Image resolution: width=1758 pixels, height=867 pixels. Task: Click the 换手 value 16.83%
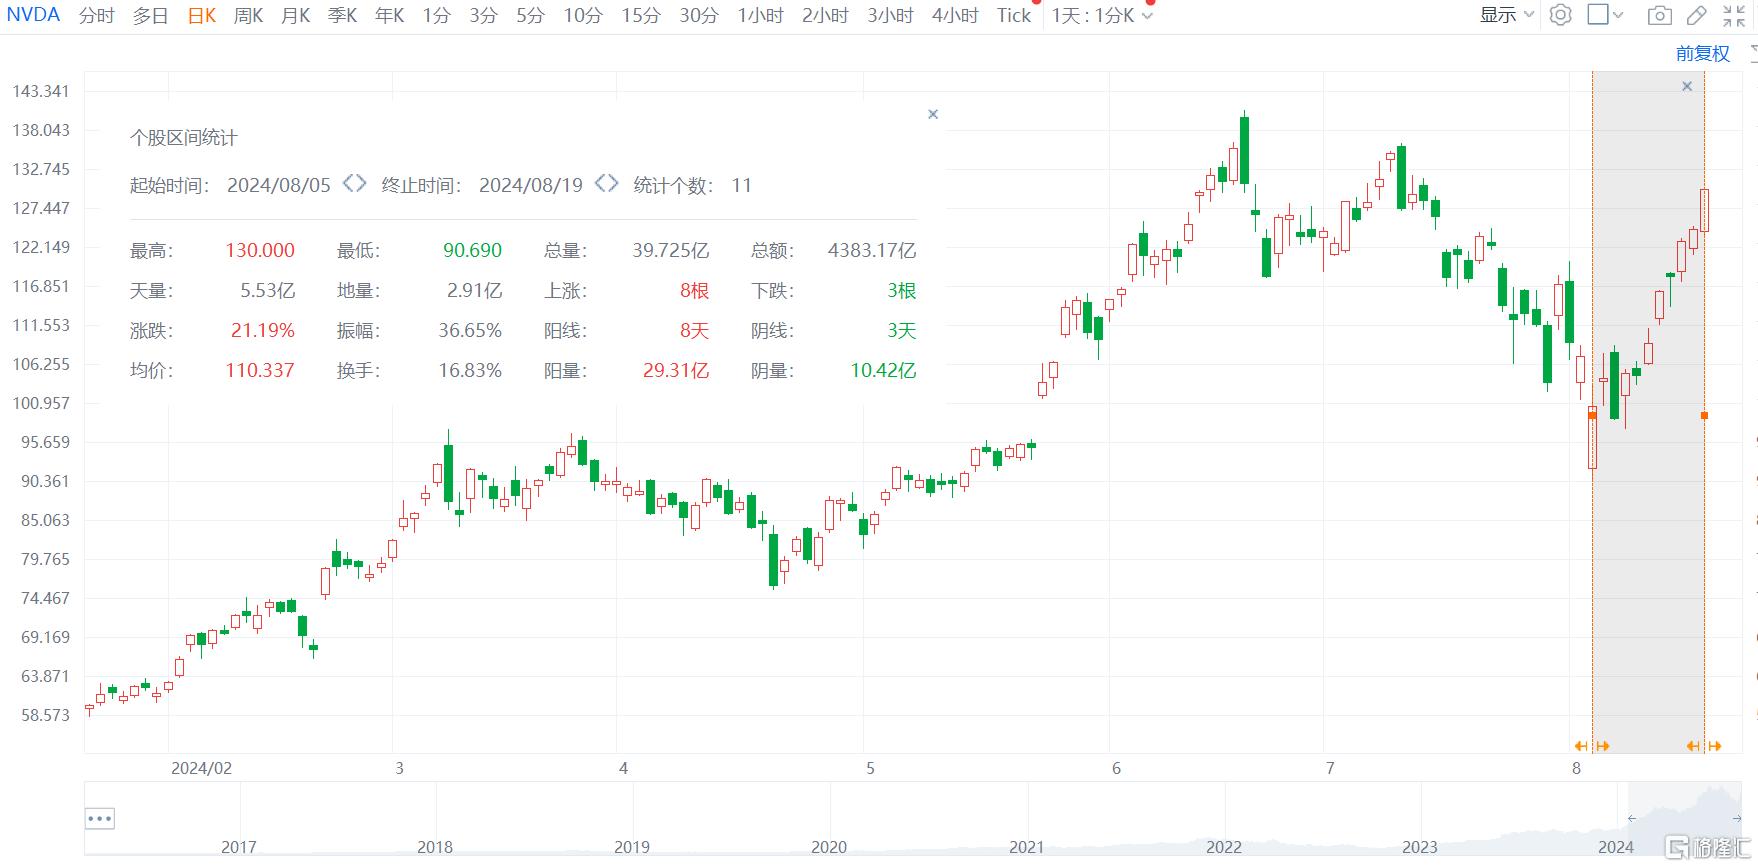[470, 370]
